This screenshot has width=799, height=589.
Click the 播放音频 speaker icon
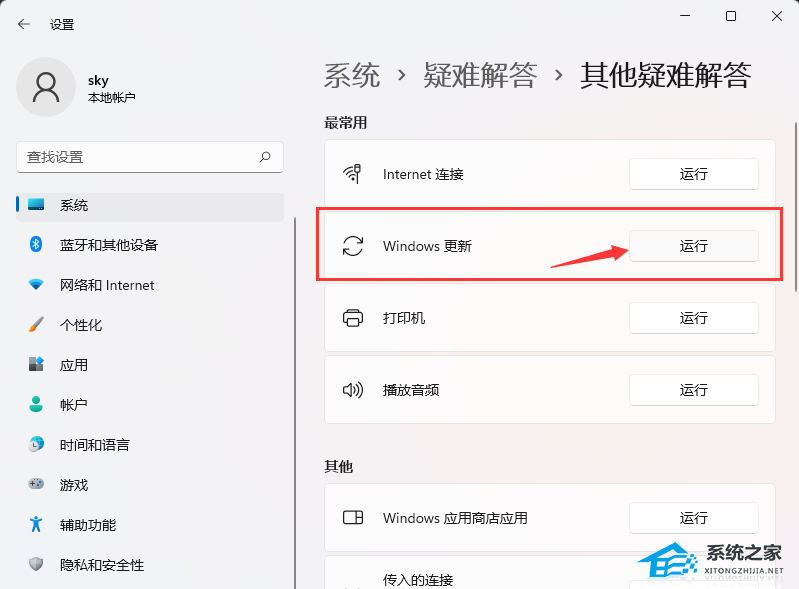point(353,390)
